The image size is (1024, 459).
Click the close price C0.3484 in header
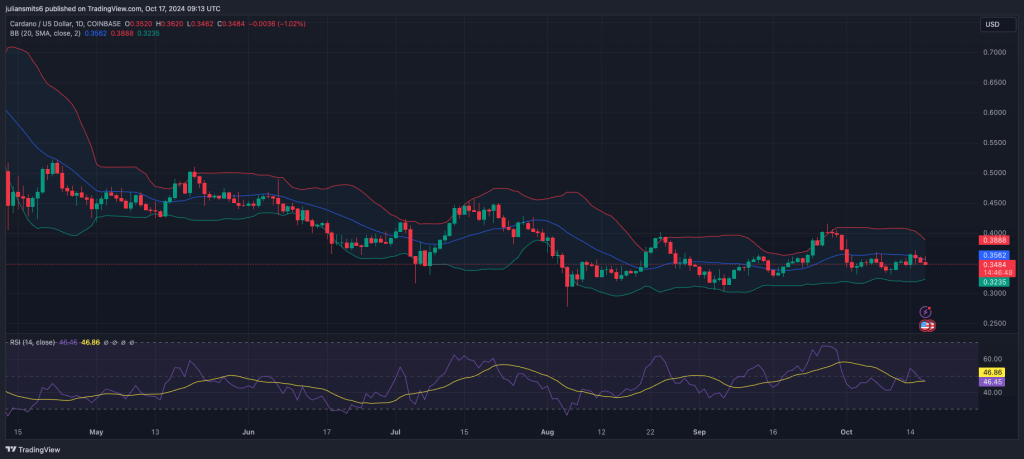click(x=231, y=24)
